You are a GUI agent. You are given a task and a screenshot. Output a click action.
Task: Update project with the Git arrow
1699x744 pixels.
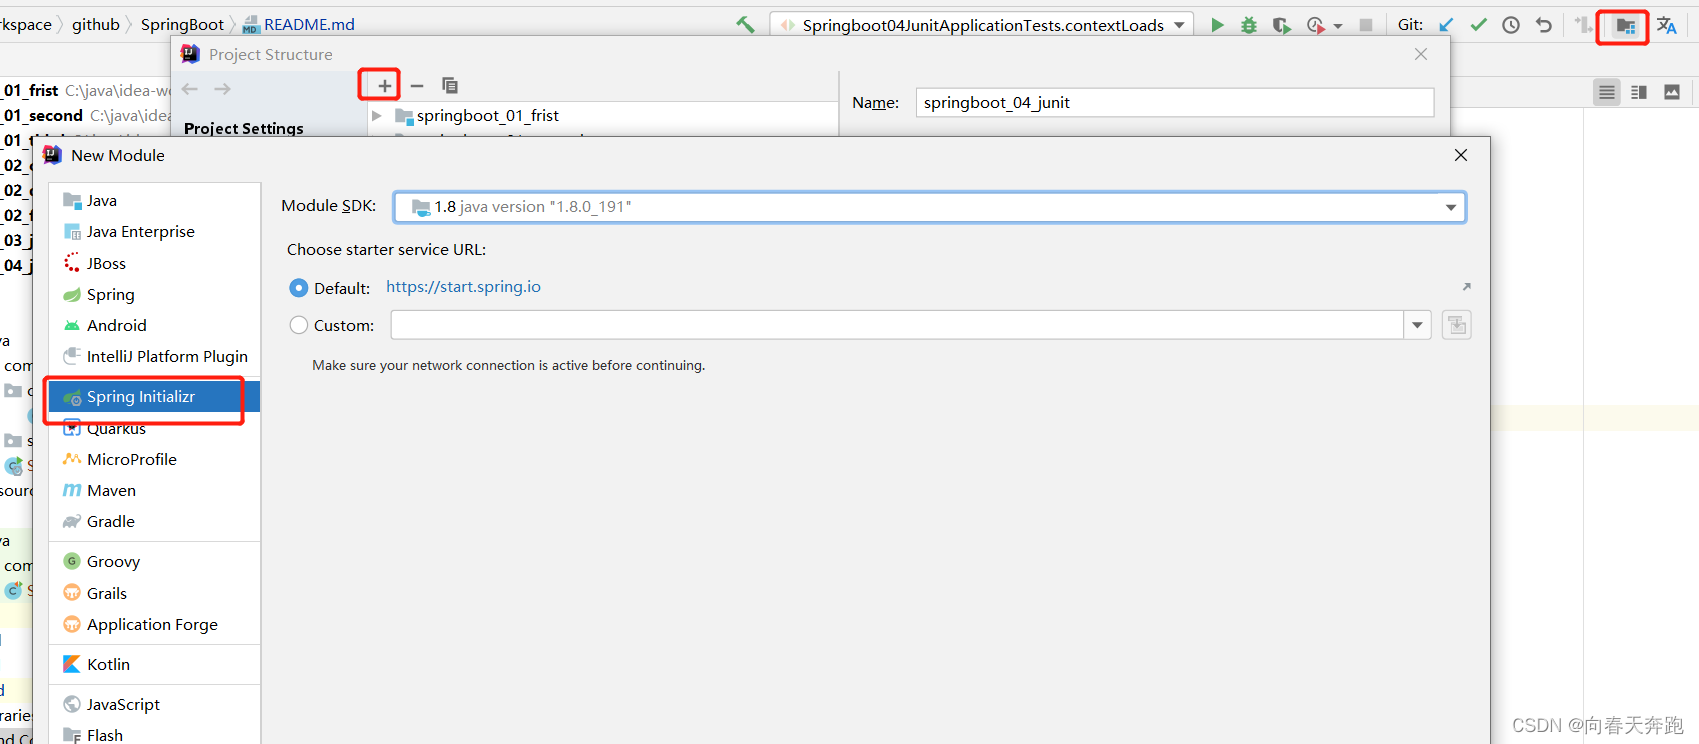click(1446, 25)
